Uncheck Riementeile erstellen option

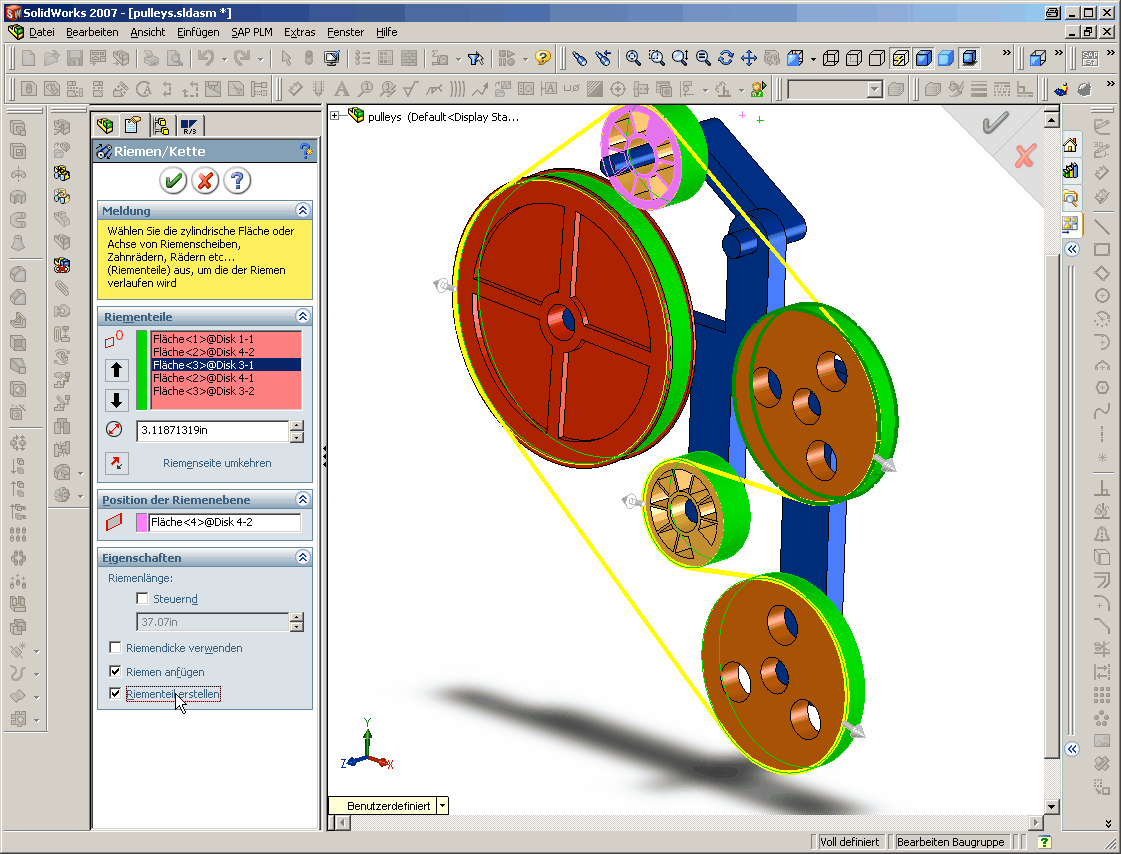tap(115, 694)
